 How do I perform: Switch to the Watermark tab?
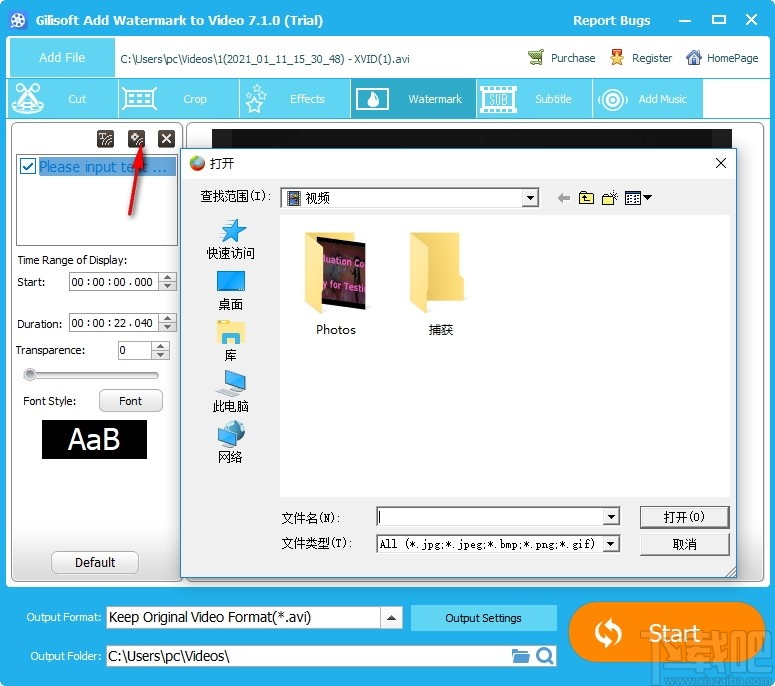[413, 98]
